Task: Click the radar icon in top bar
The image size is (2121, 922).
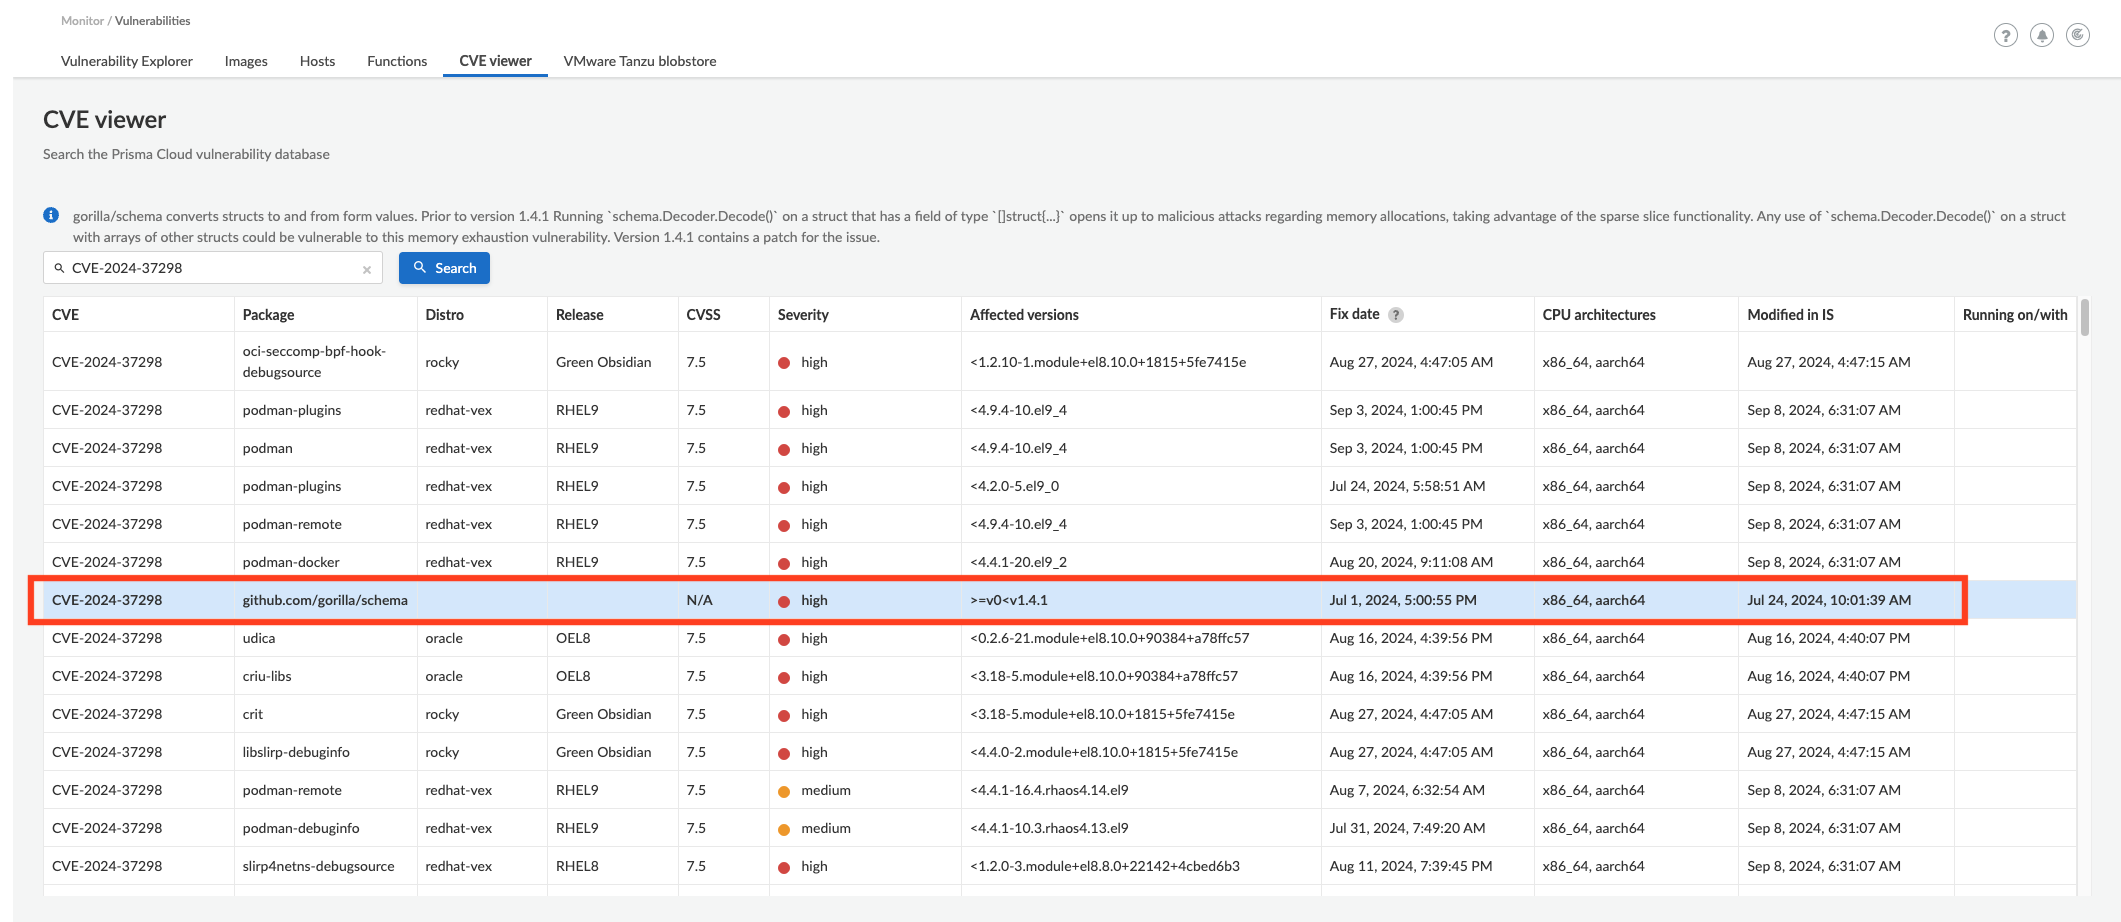Action: click(x=2077, y=36)
